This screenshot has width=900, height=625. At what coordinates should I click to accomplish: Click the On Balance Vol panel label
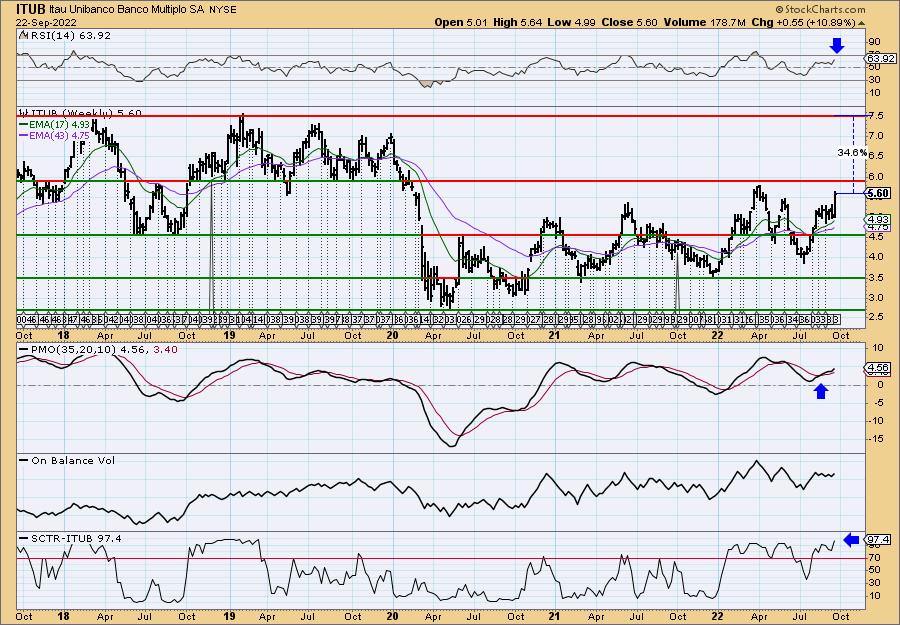tap(72, 460)
